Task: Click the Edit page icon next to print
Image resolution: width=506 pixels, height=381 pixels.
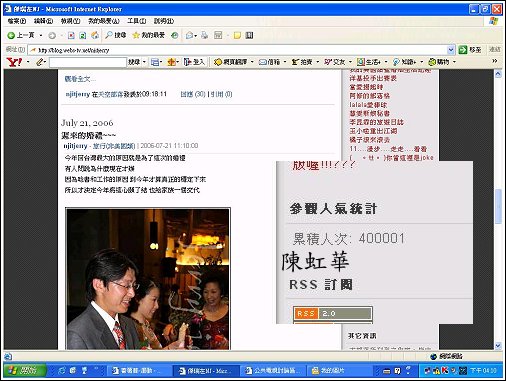Action: [x=218, y=35]
